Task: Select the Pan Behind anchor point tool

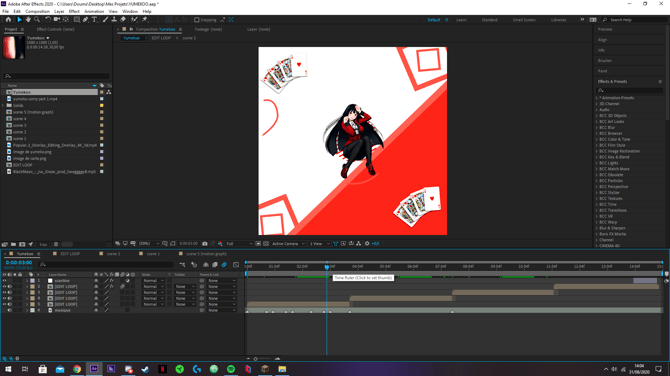Action: pyautogui.click(x=66, y=20)
